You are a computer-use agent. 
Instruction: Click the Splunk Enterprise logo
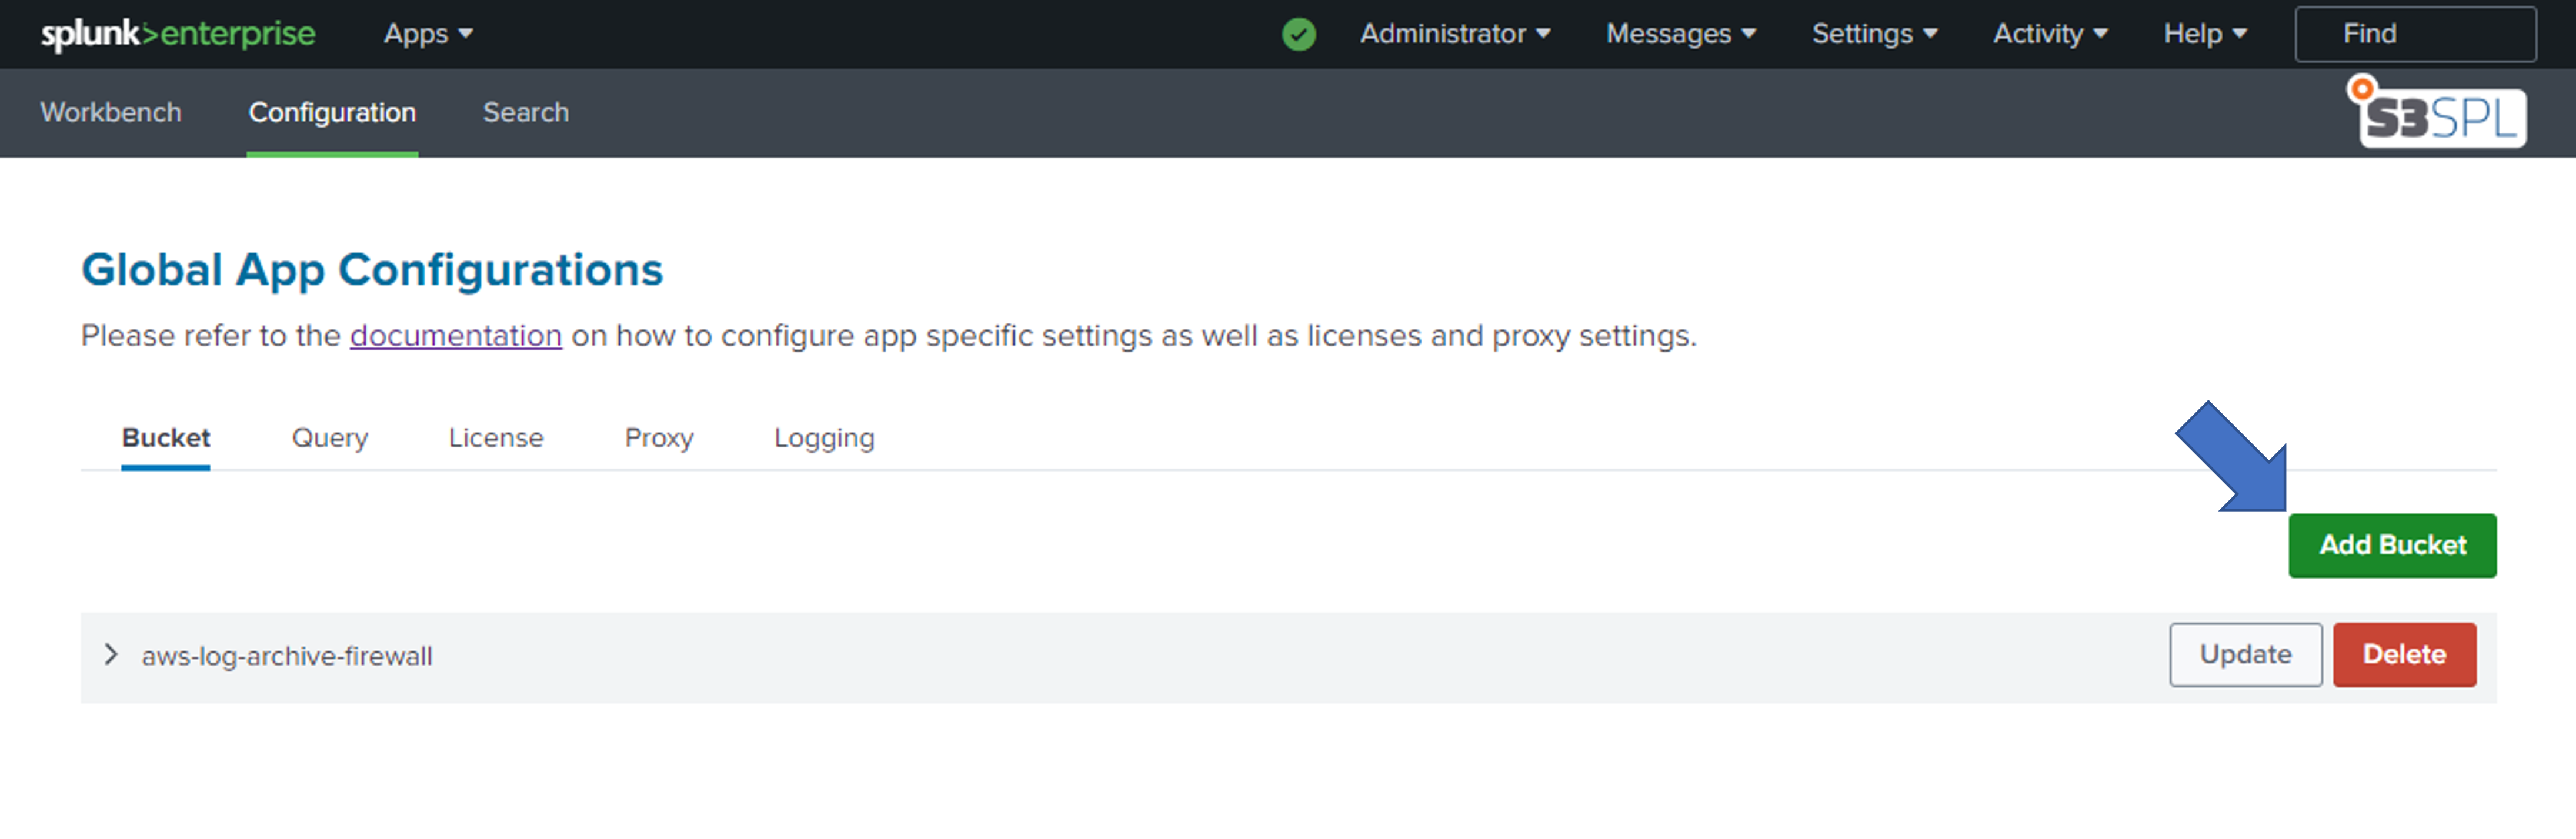(177, 34)
